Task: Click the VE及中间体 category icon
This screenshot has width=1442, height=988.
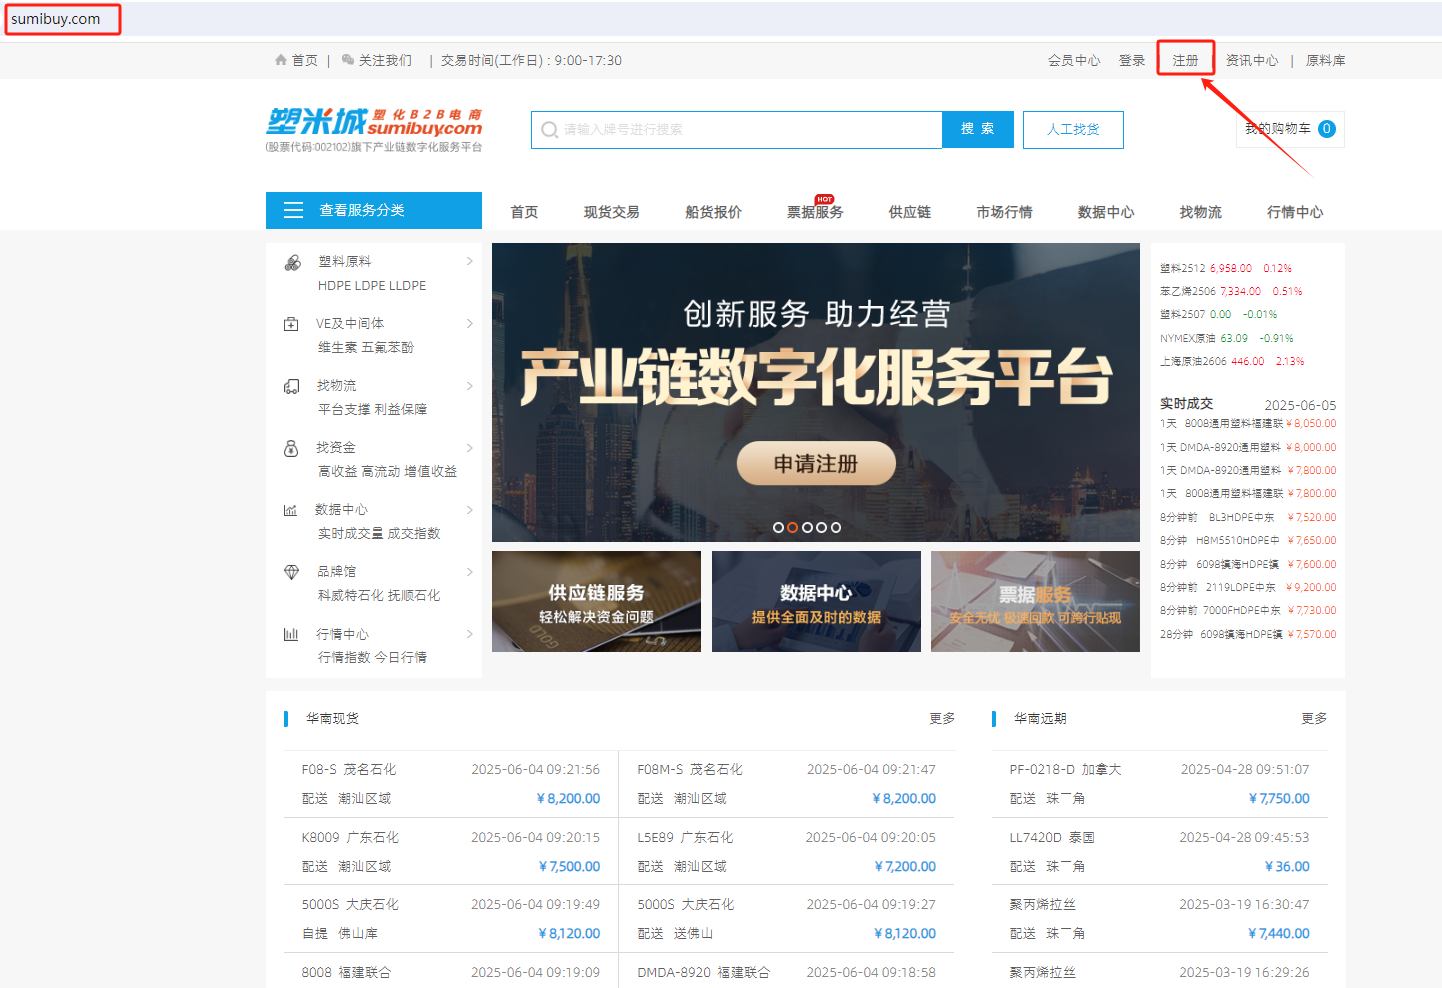Action: (291, 324)
